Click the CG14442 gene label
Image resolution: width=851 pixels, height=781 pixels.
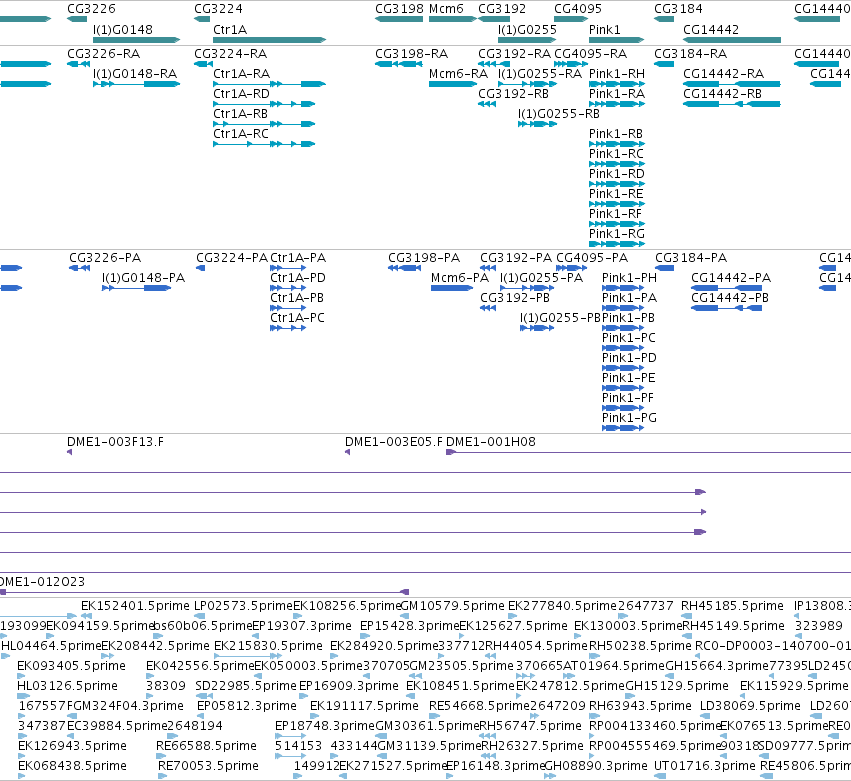coord(711,29)
